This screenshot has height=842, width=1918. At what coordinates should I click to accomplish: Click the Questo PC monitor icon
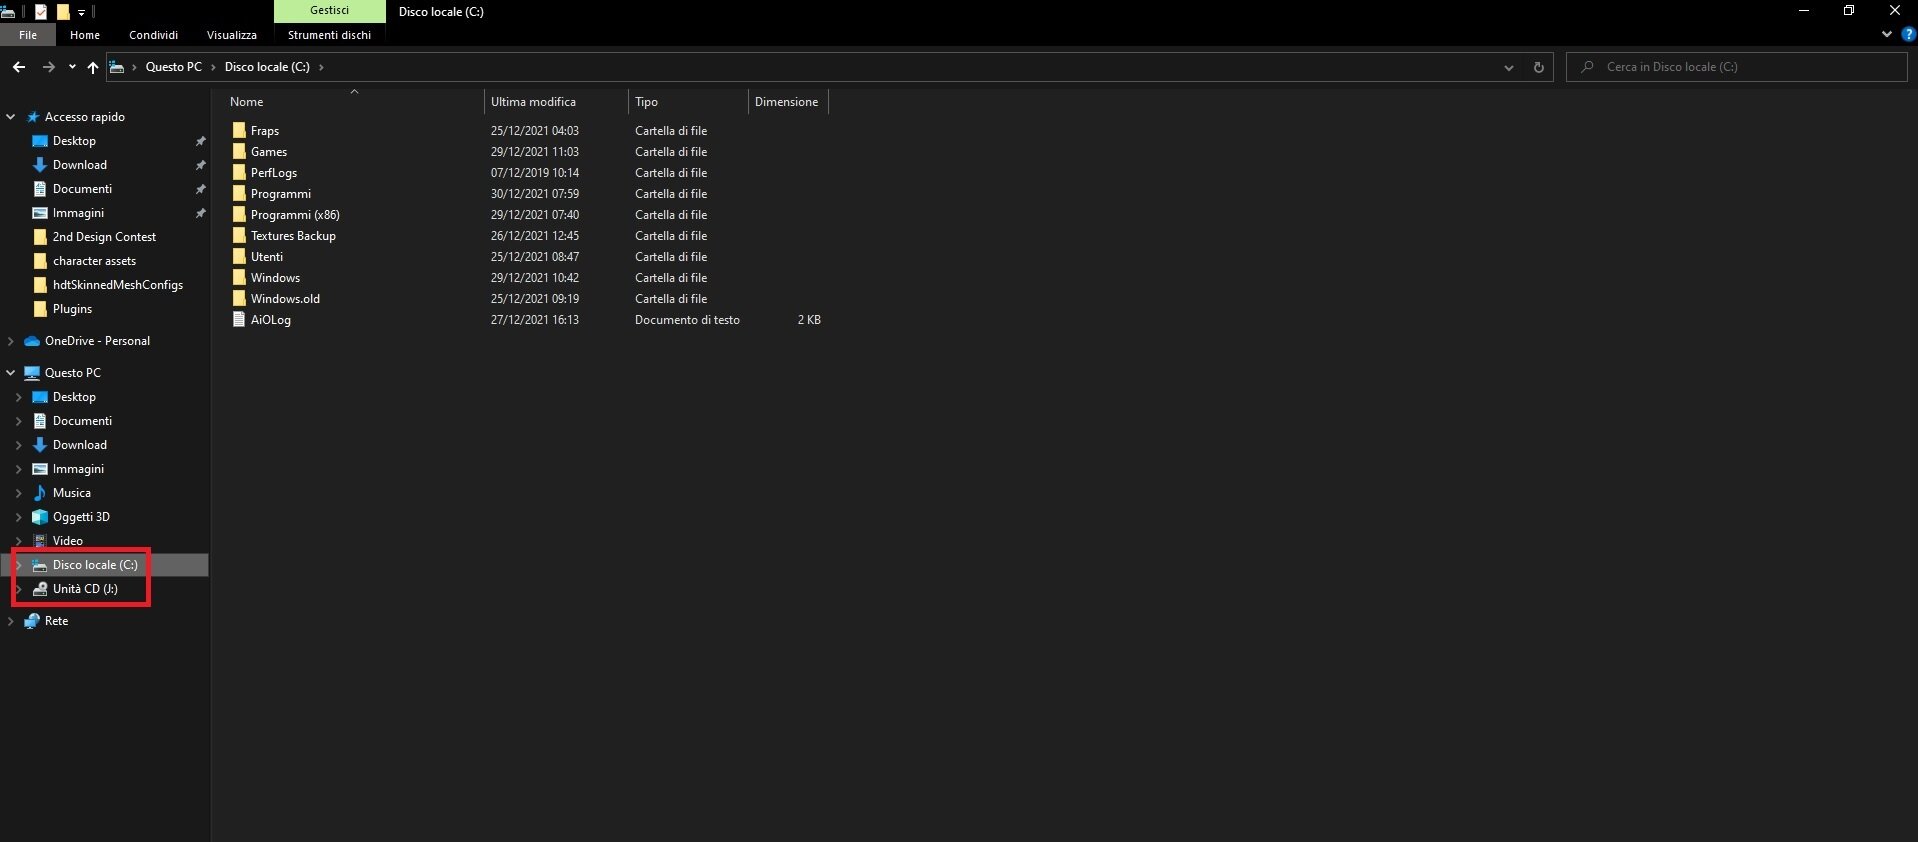click(x=32, y=373)
